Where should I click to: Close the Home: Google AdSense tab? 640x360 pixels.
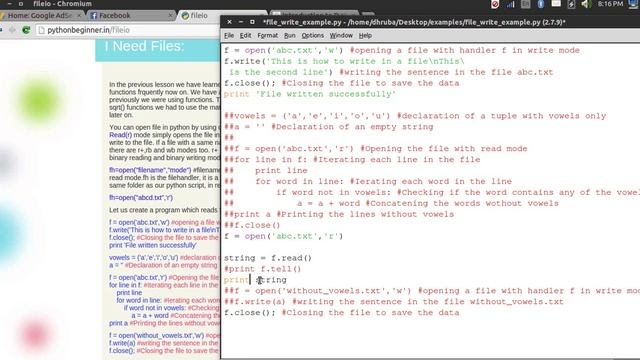[x=79, y=16]
